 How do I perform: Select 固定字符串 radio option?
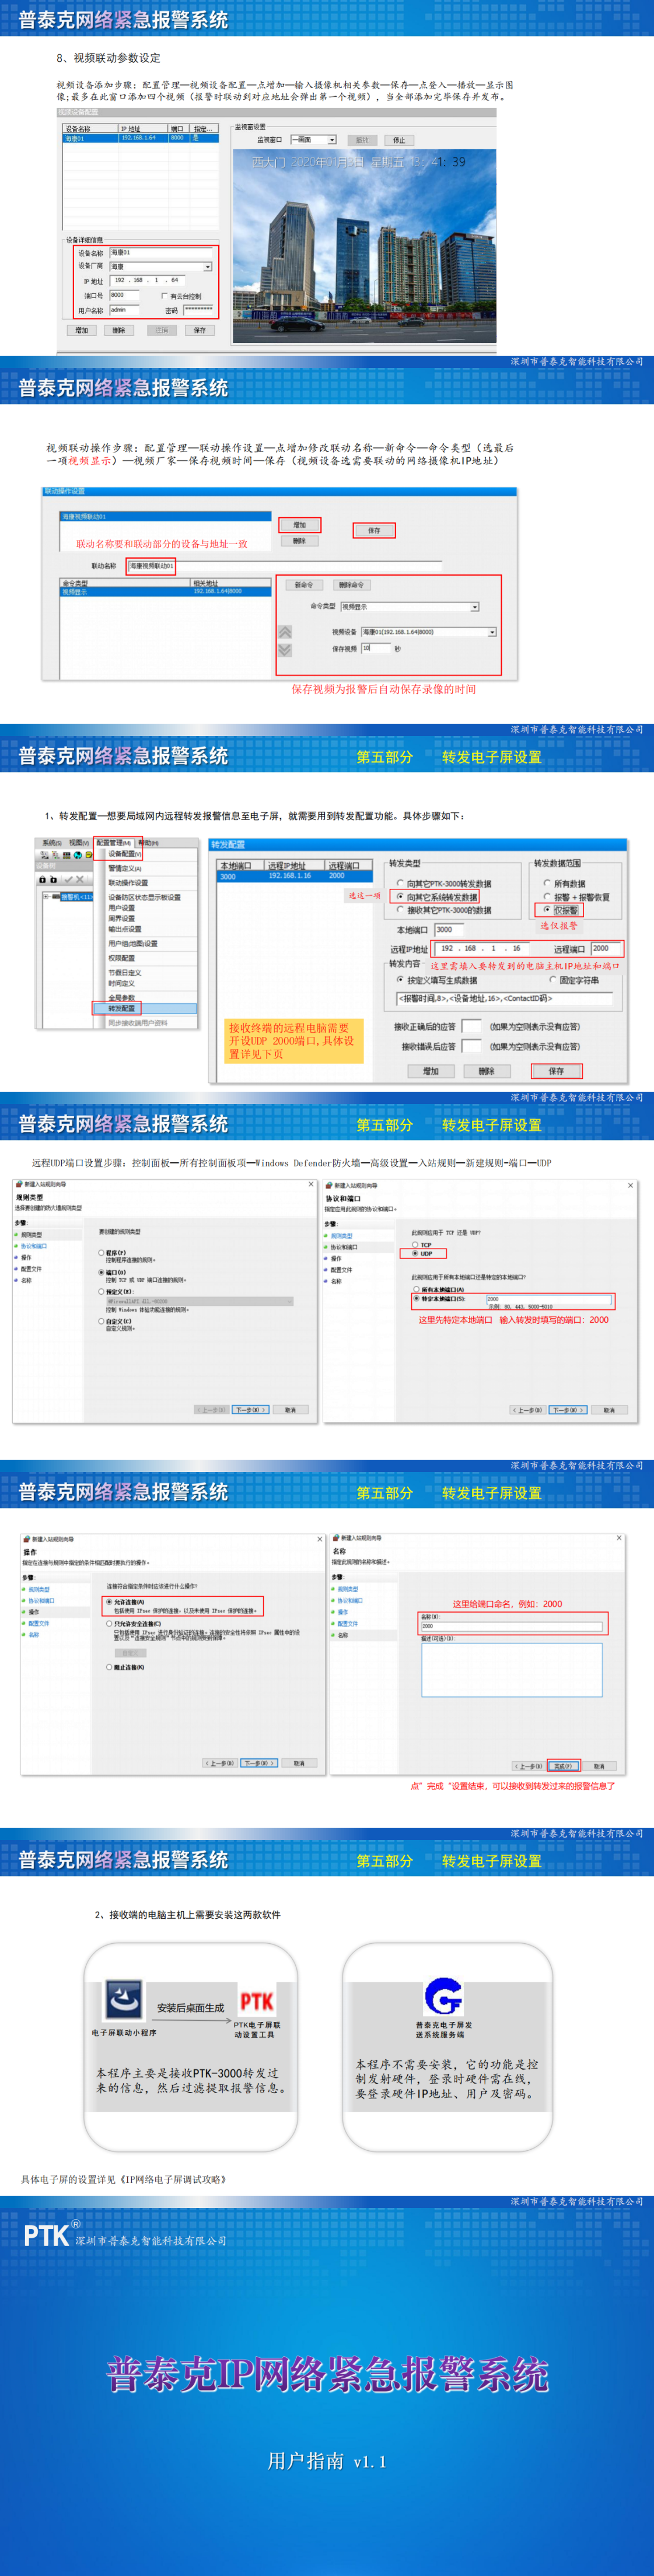tap(552, 980)
